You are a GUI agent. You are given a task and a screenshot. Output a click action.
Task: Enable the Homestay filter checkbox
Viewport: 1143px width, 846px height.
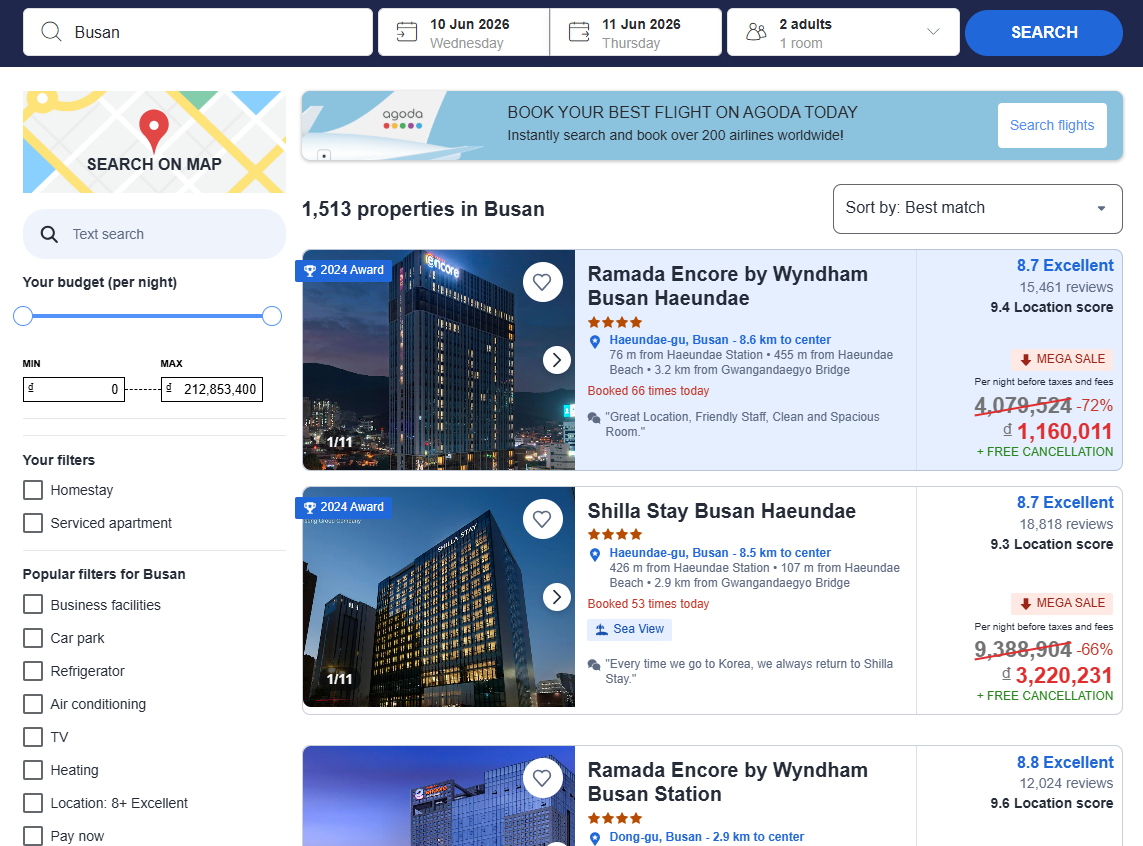[33, 490]
